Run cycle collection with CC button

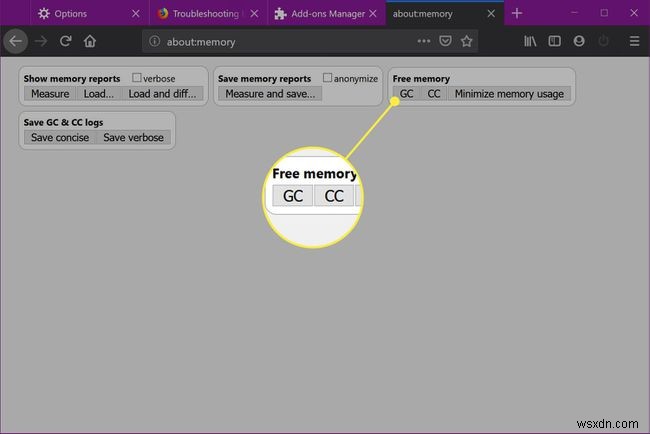click(x=434, y=94)
